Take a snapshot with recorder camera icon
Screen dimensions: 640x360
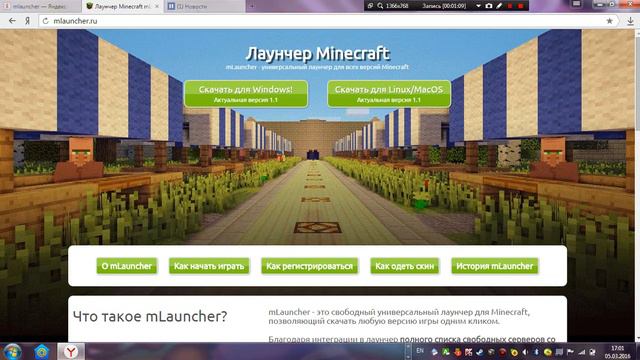tap(489, 6)
